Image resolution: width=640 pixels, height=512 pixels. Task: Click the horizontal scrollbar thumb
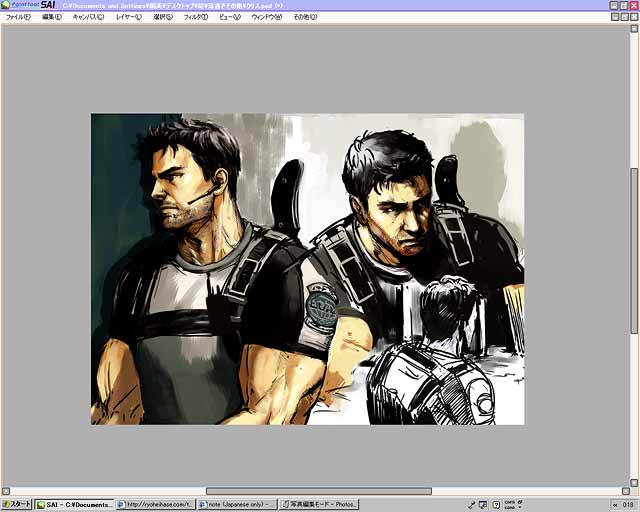click(319, 491)
